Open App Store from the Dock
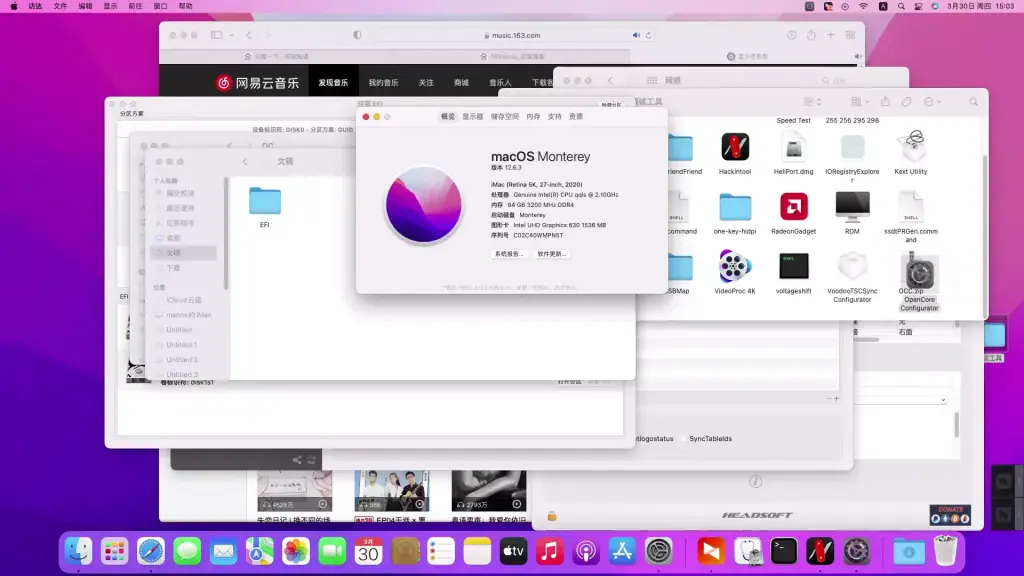 point(622,551)
